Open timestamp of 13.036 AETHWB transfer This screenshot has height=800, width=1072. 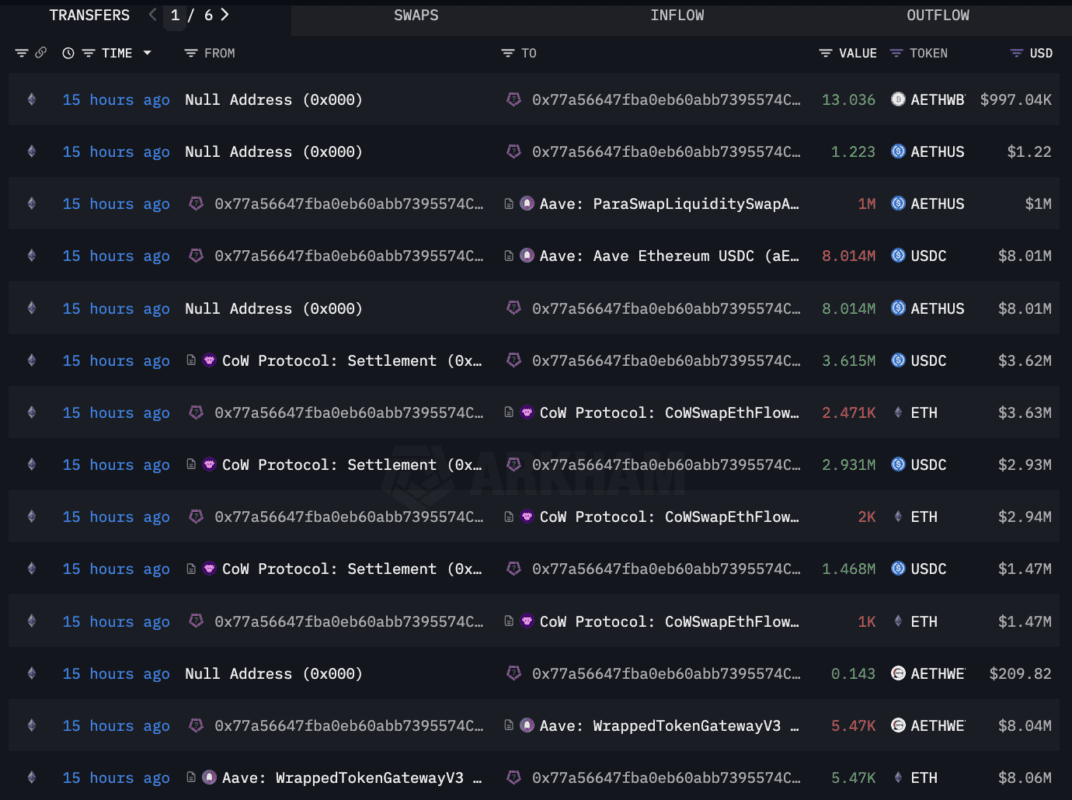[116, 100]
